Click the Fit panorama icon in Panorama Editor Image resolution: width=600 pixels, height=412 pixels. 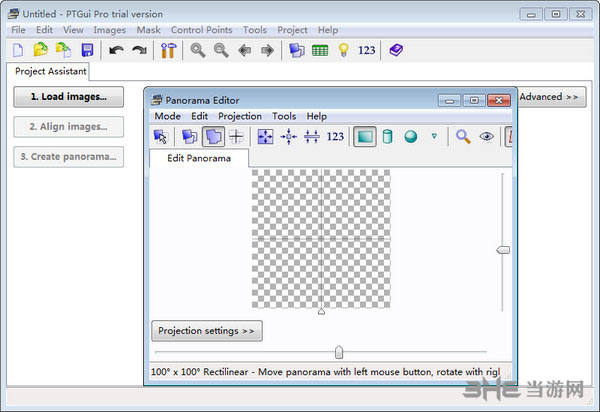click(265, 137)
